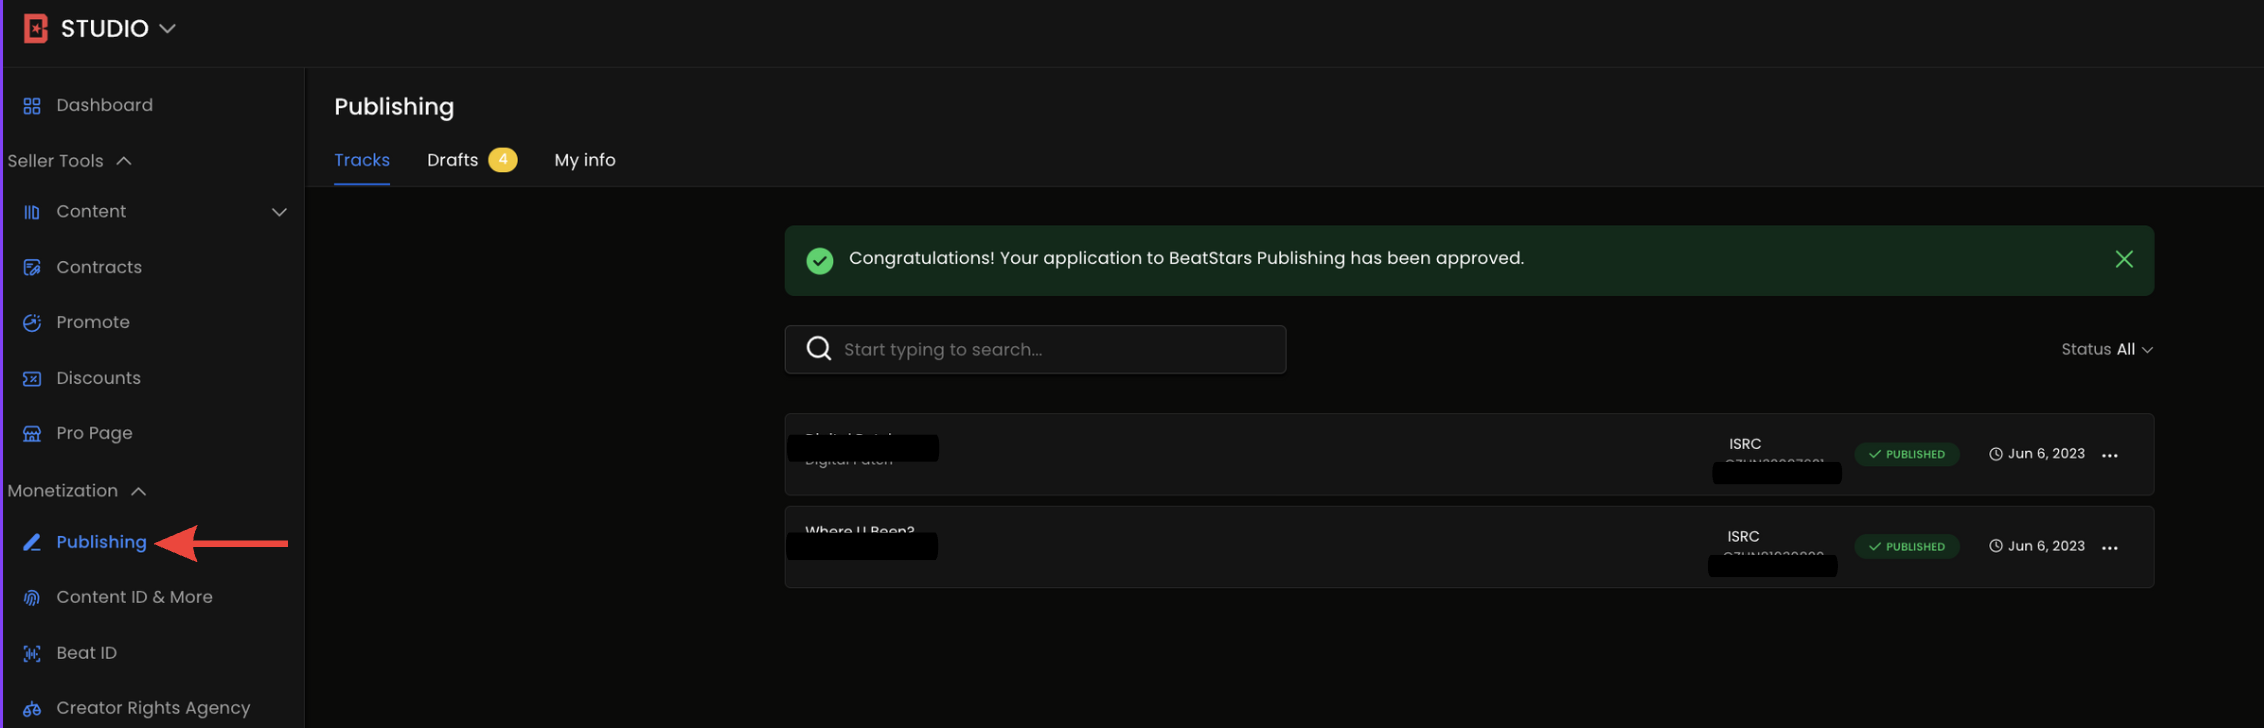Open the Status All filter dropdown
Viewport: 2264px width, 728px height.
pyautogui.click(x=2108, y=349)
